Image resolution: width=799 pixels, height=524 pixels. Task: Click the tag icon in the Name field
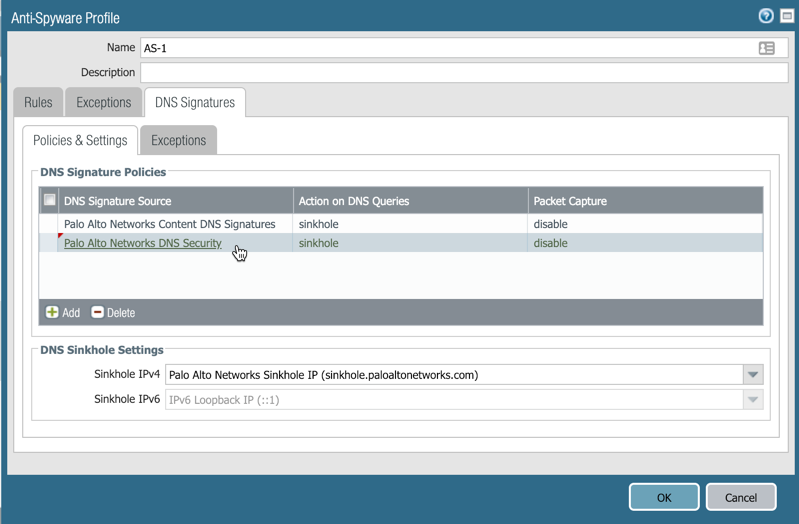[767, 48]
